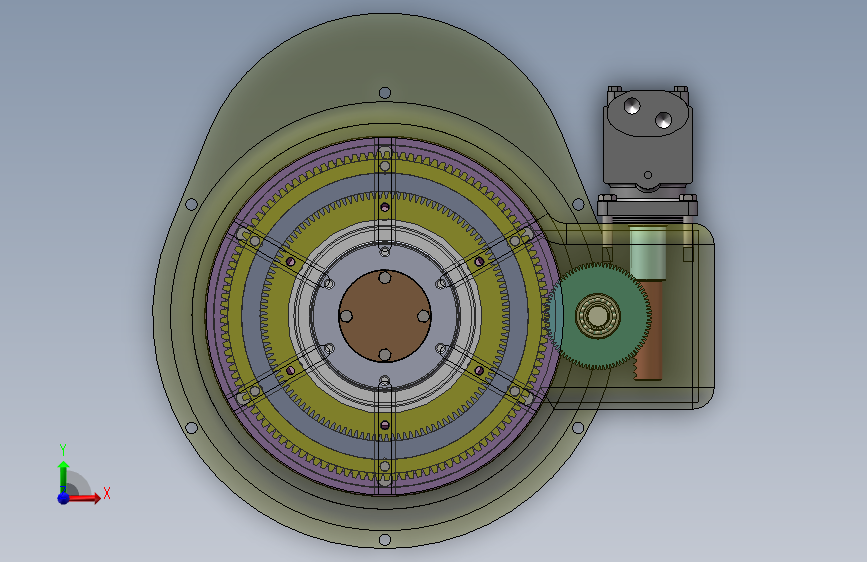Viewport: 867px width, 562px height.
Task: Select the light green coupling sleeve below the motor
Action: click(647, 252)
